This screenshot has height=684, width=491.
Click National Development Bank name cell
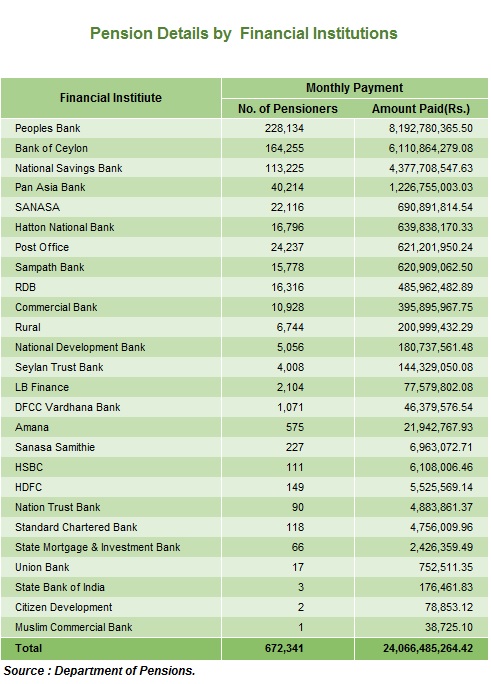111,347
